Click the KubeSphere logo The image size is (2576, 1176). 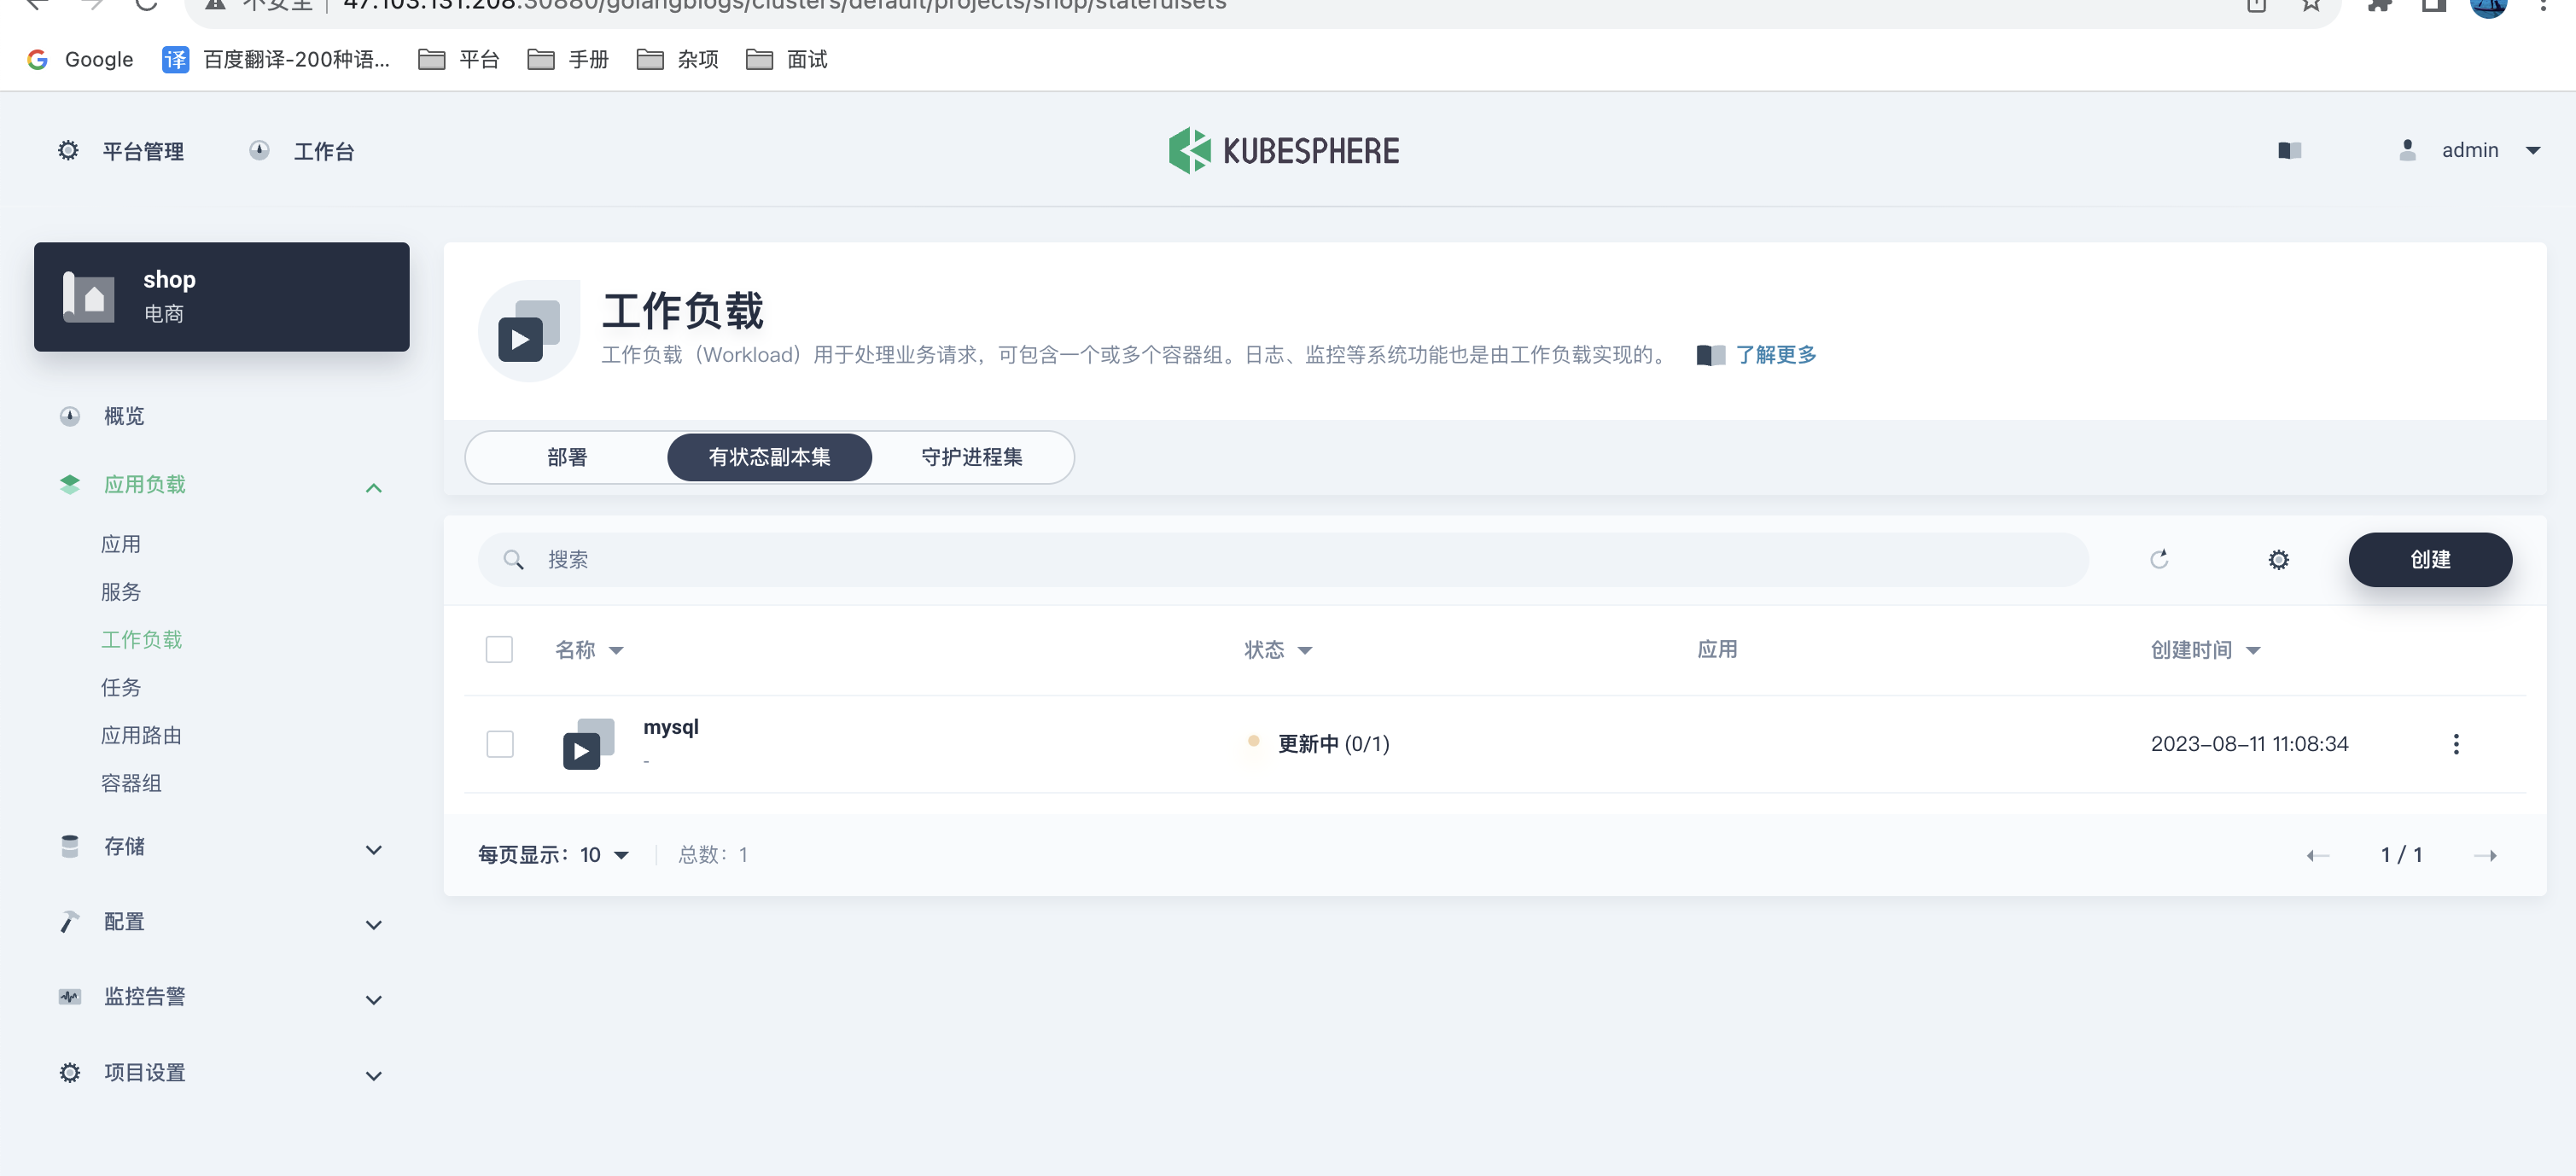pos(1284,151)
